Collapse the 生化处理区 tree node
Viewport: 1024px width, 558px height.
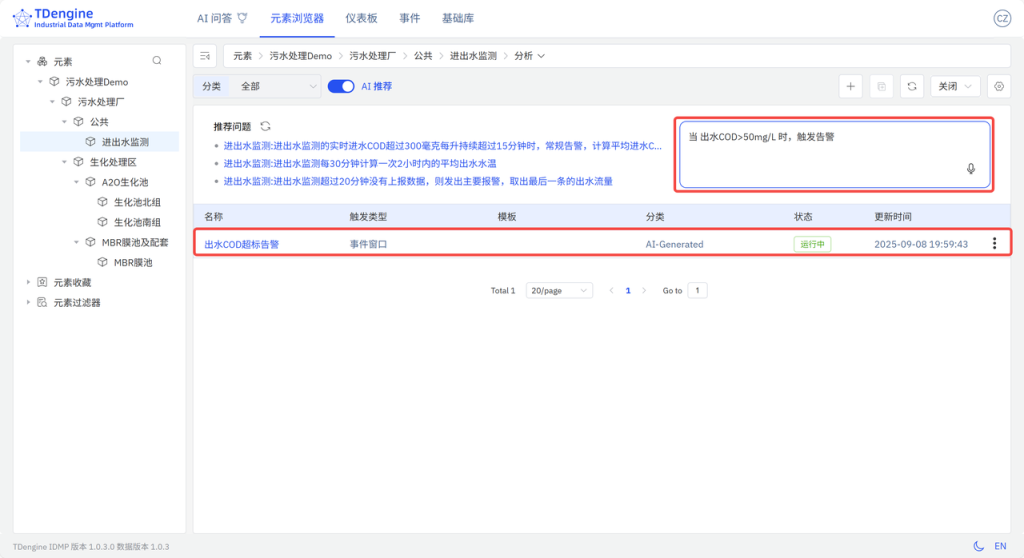65,162
